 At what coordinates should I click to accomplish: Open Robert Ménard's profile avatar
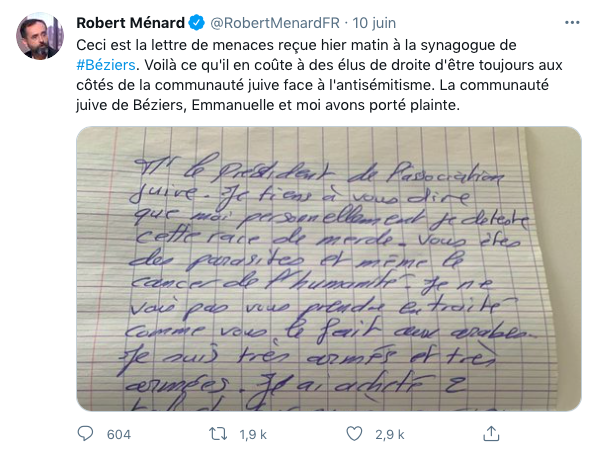point(40,36)
